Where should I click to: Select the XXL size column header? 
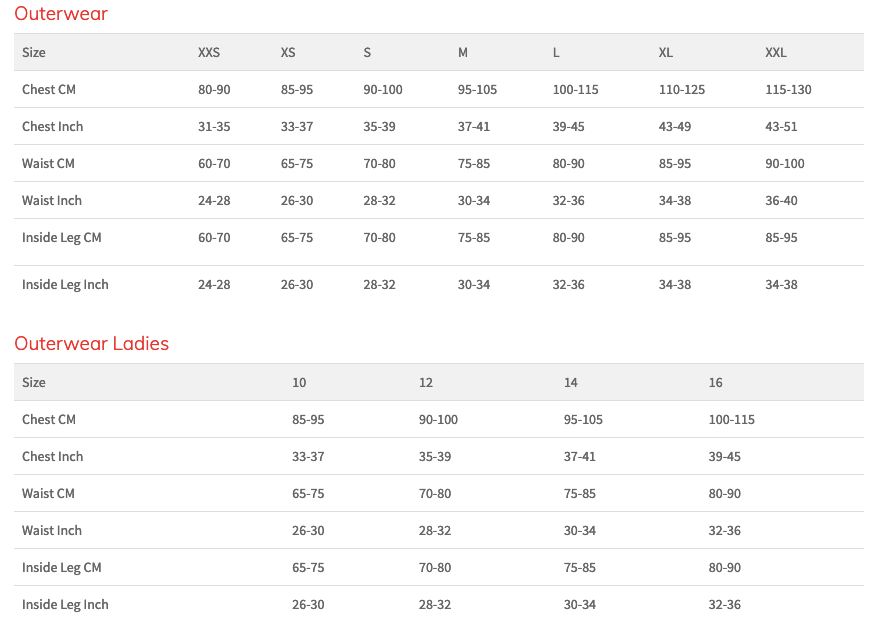point(776,53)
